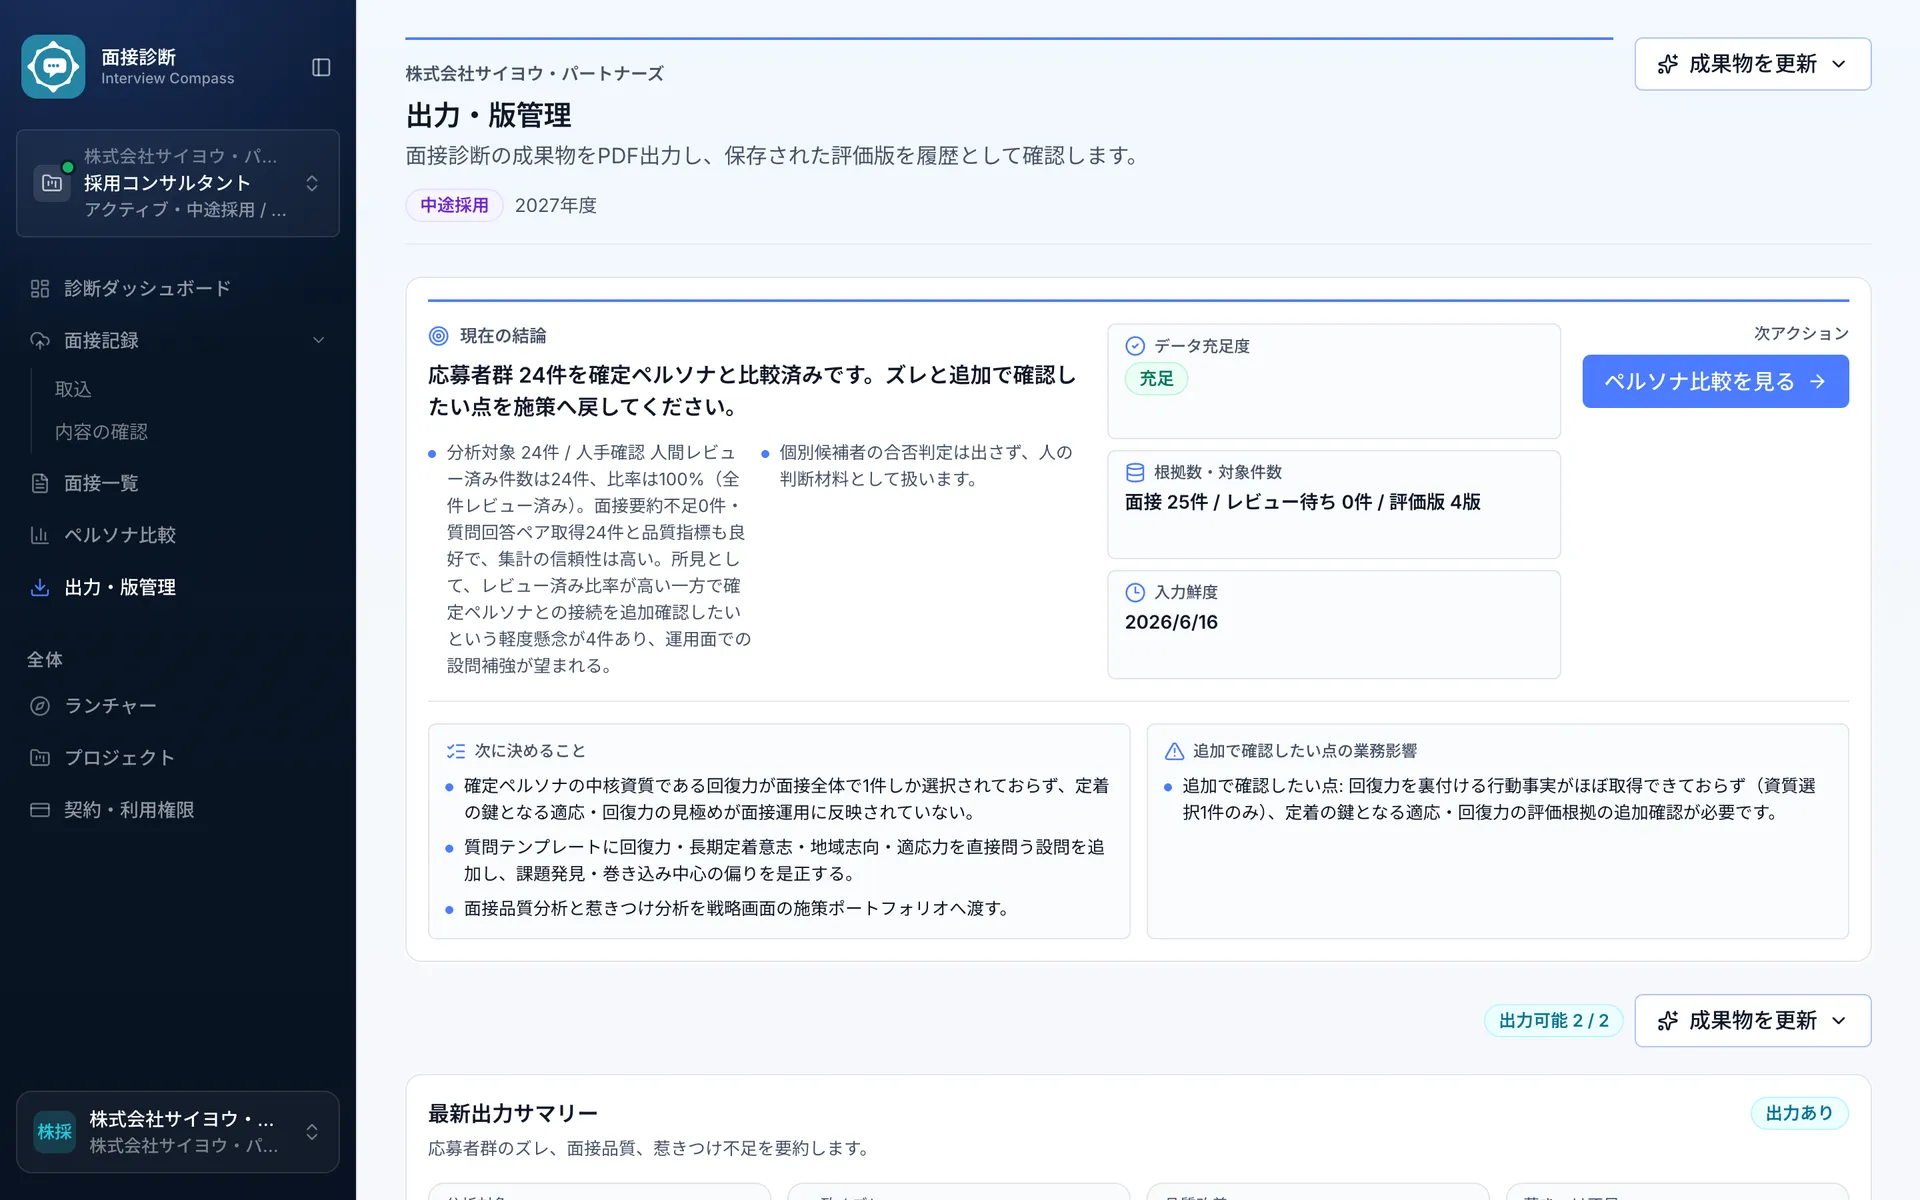Click the warning triangle icon by 追加で確認したい点
The width and height of the screenshot is (1920, 1200).
coord(1175,751)
